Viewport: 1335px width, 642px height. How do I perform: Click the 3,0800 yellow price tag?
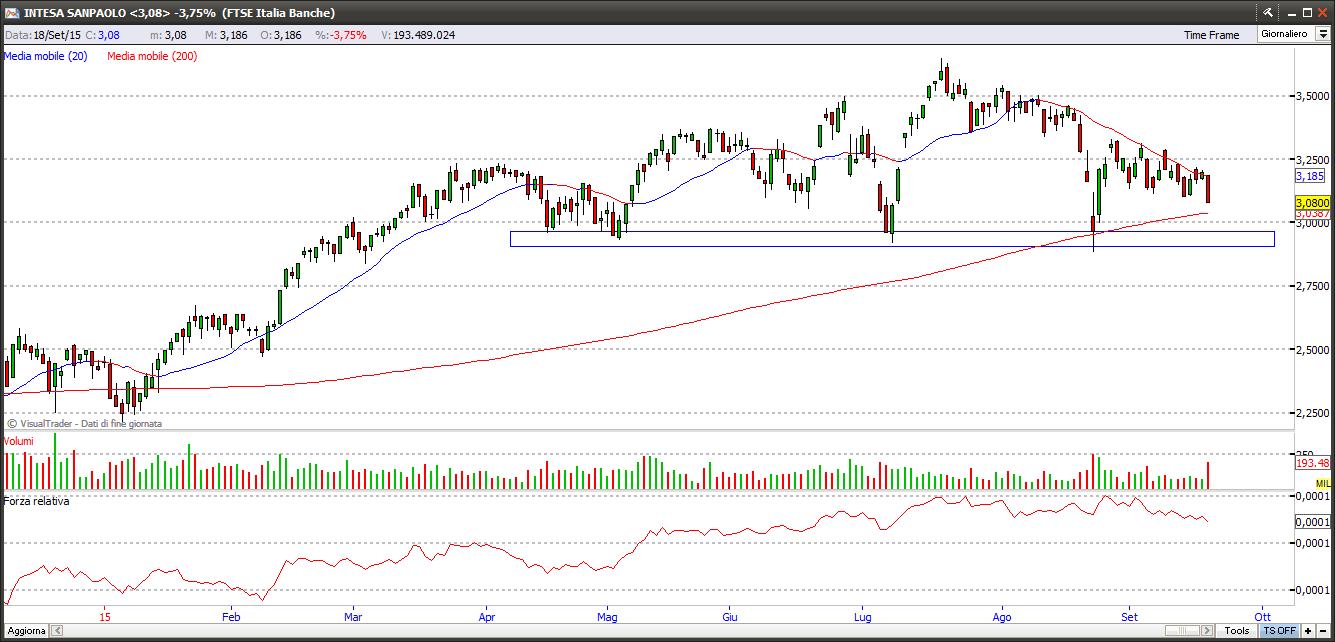click(1312, 202)
